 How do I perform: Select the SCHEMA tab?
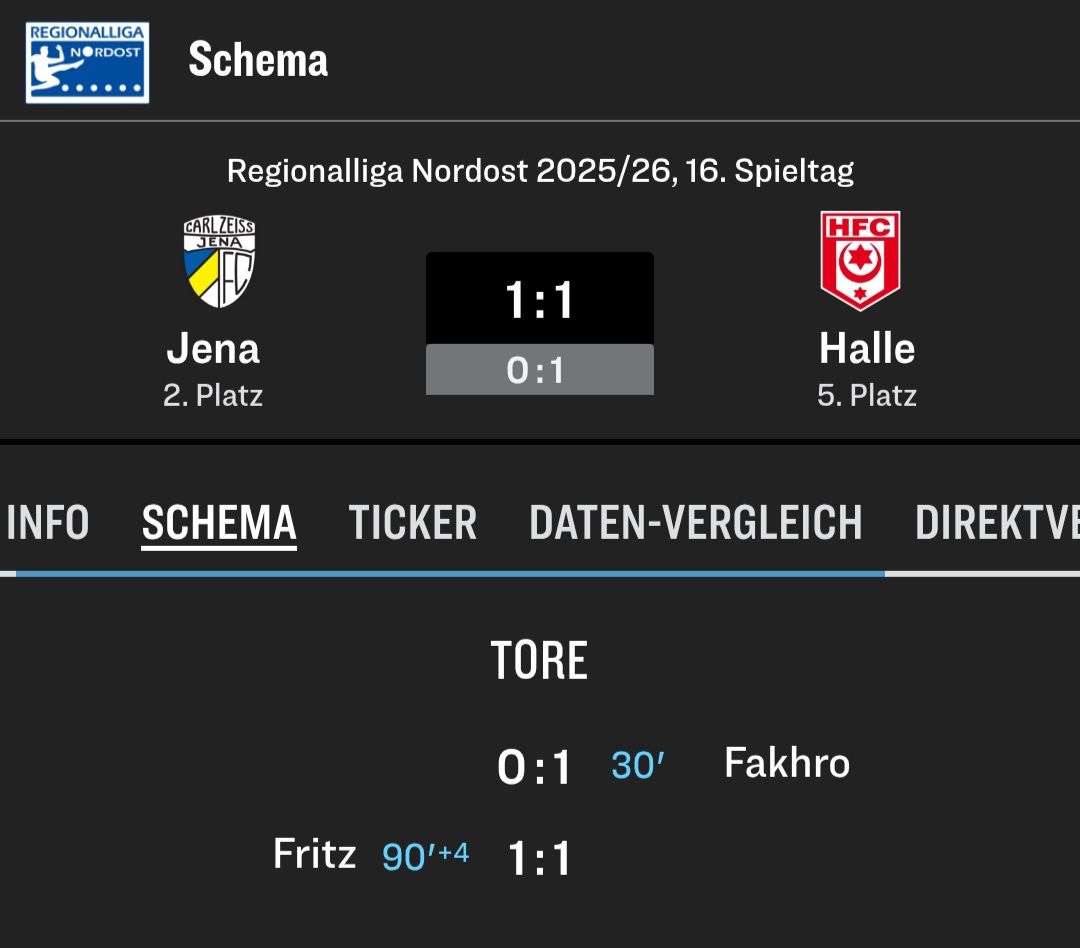pyautogui.click(x=219, y=522)
